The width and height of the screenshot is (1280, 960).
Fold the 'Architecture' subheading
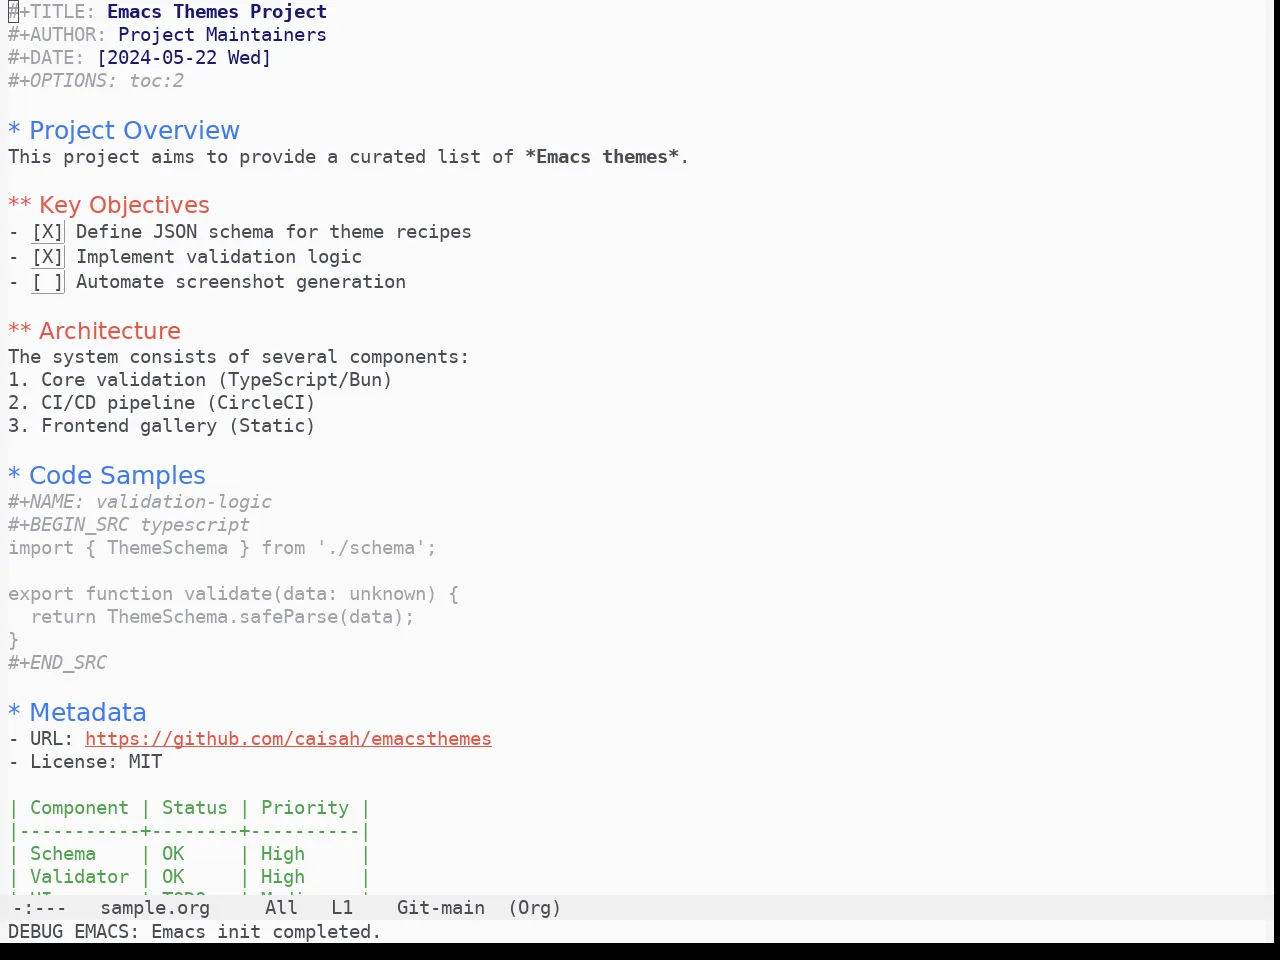(95, 331)
